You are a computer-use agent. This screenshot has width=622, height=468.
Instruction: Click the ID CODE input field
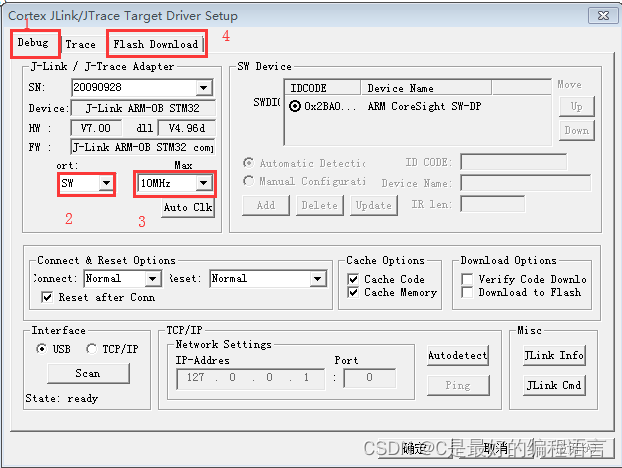click(x=513, y=162)
